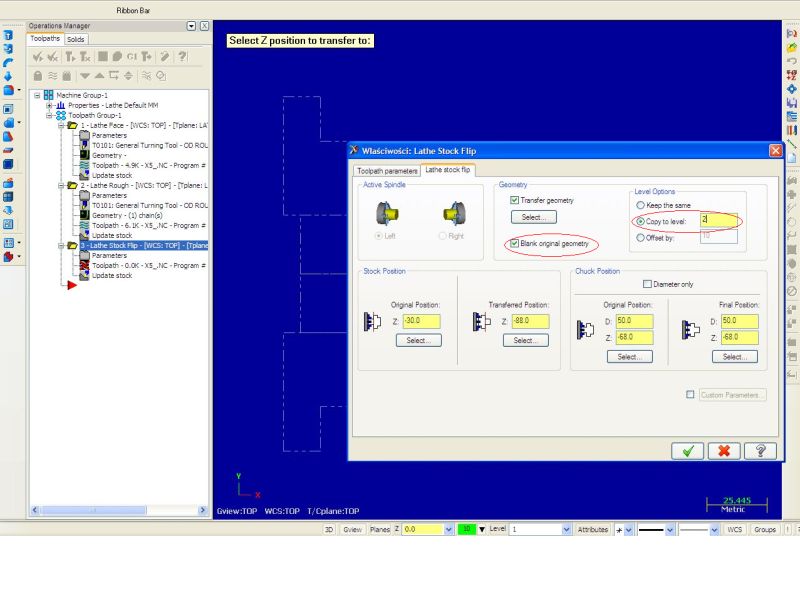Screen dimensions: 800x596
Task: Click the wavy toggle toolpath display icon
Action: (x=53, y=76)
